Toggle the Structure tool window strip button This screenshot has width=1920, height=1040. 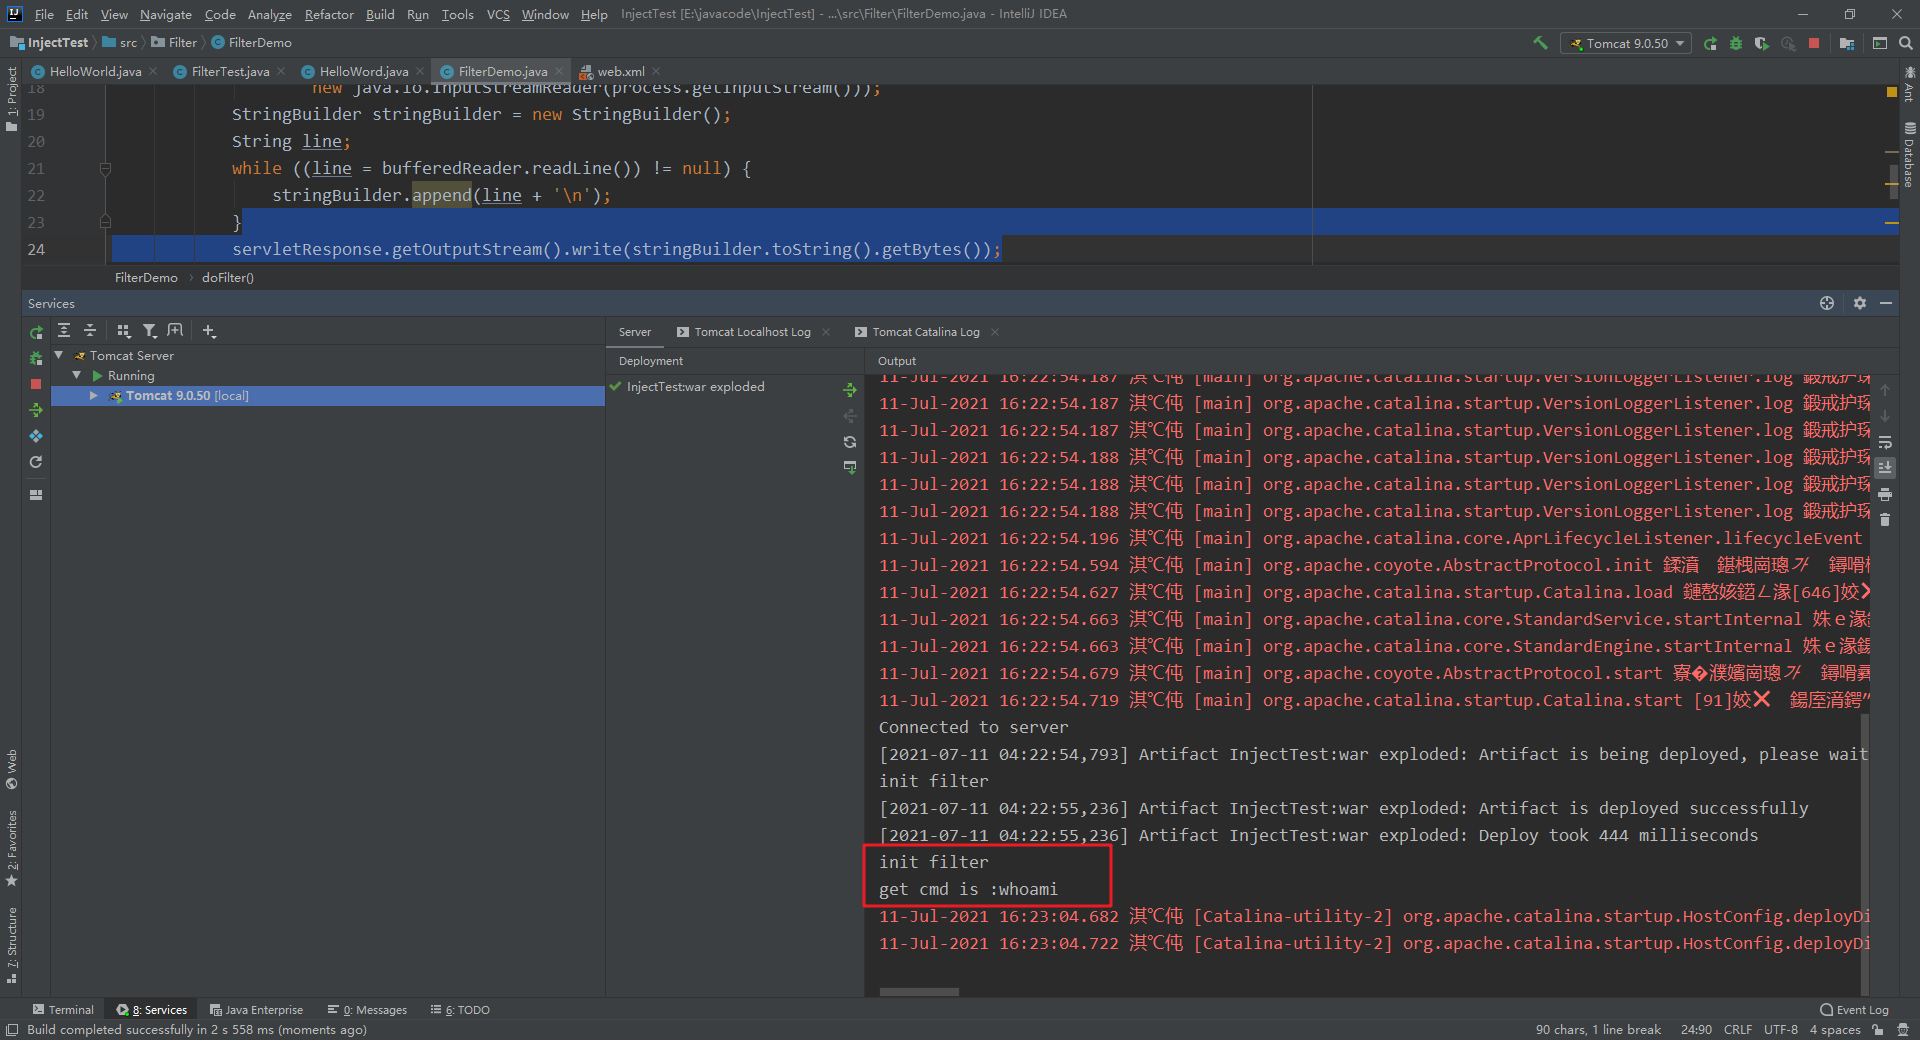tap(11, 946)
